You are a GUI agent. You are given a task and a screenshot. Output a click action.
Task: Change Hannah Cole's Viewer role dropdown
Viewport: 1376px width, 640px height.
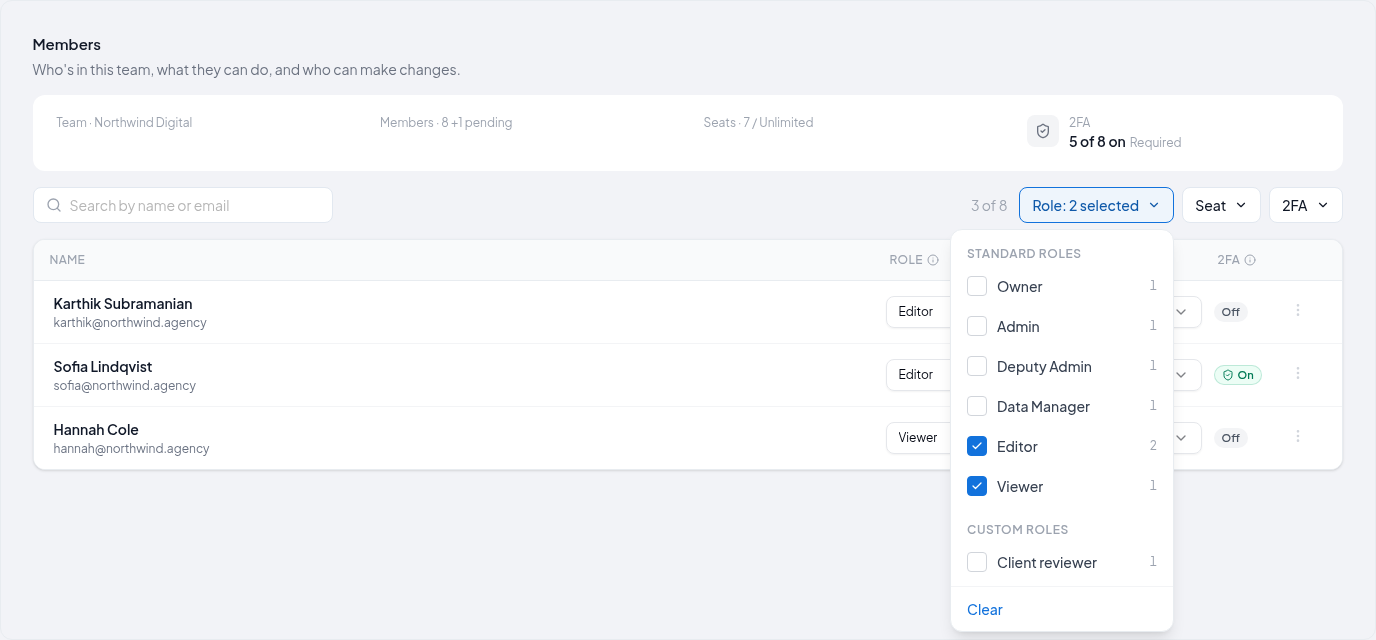click(x=918, y=438)
